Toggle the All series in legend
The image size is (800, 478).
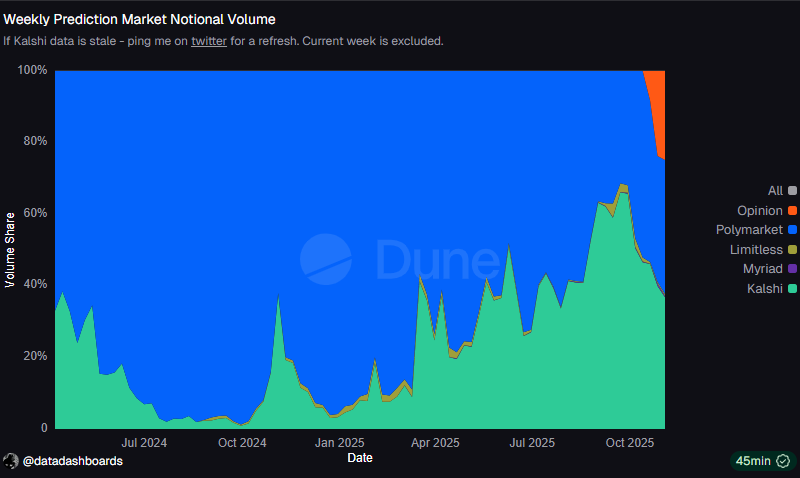tap(775, 190)
